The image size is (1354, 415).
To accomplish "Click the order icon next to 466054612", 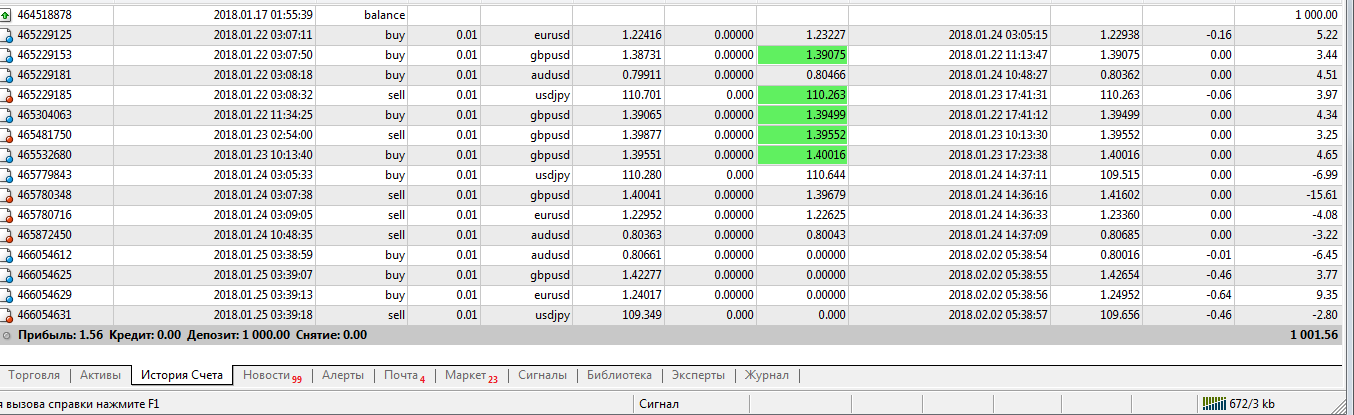I will 6,255.
